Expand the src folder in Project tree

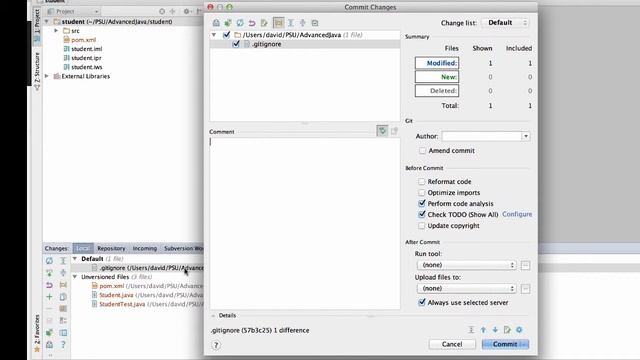56,31
